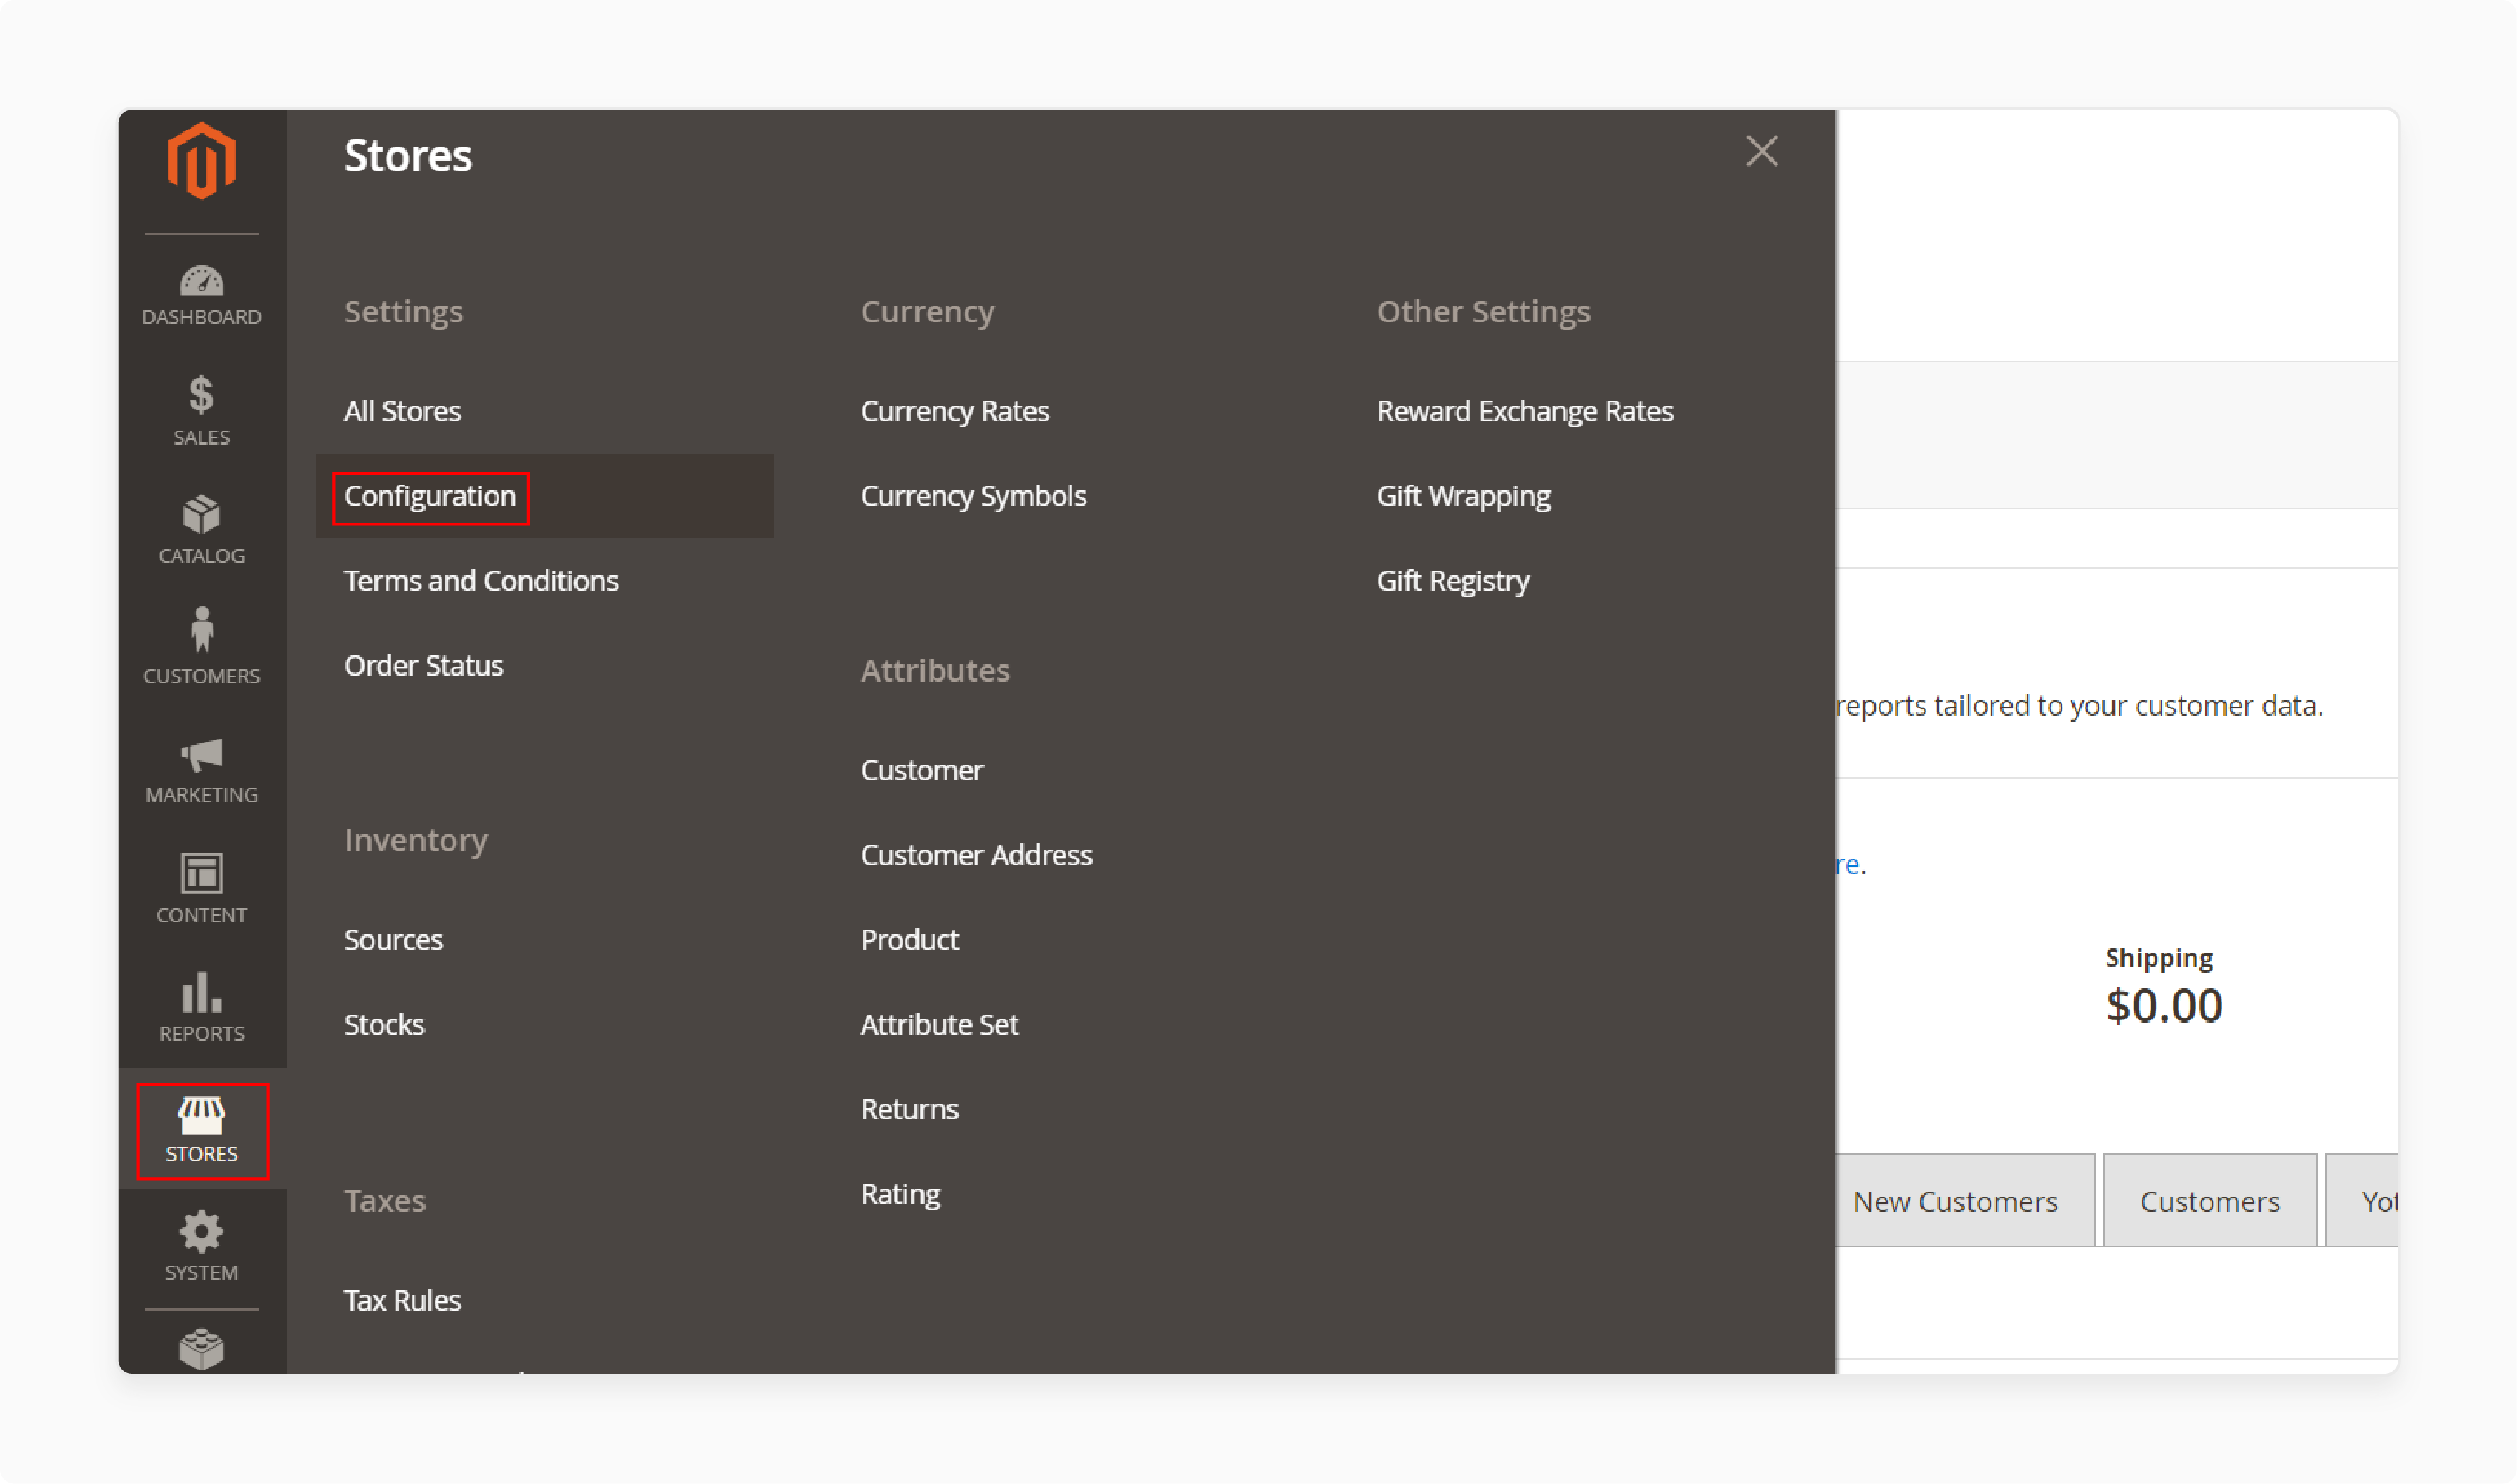
Task: Open Attribute Set
Action: pos(939,1025)
